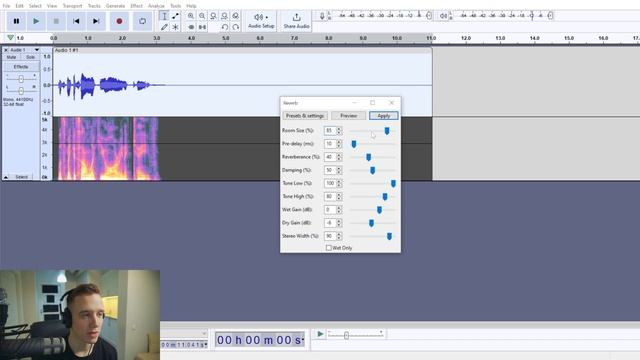Image resolution: width=640 pixels, height=360 pixels.
Task: Click the Zoom Out magnifier
Action: click(202, 16)
